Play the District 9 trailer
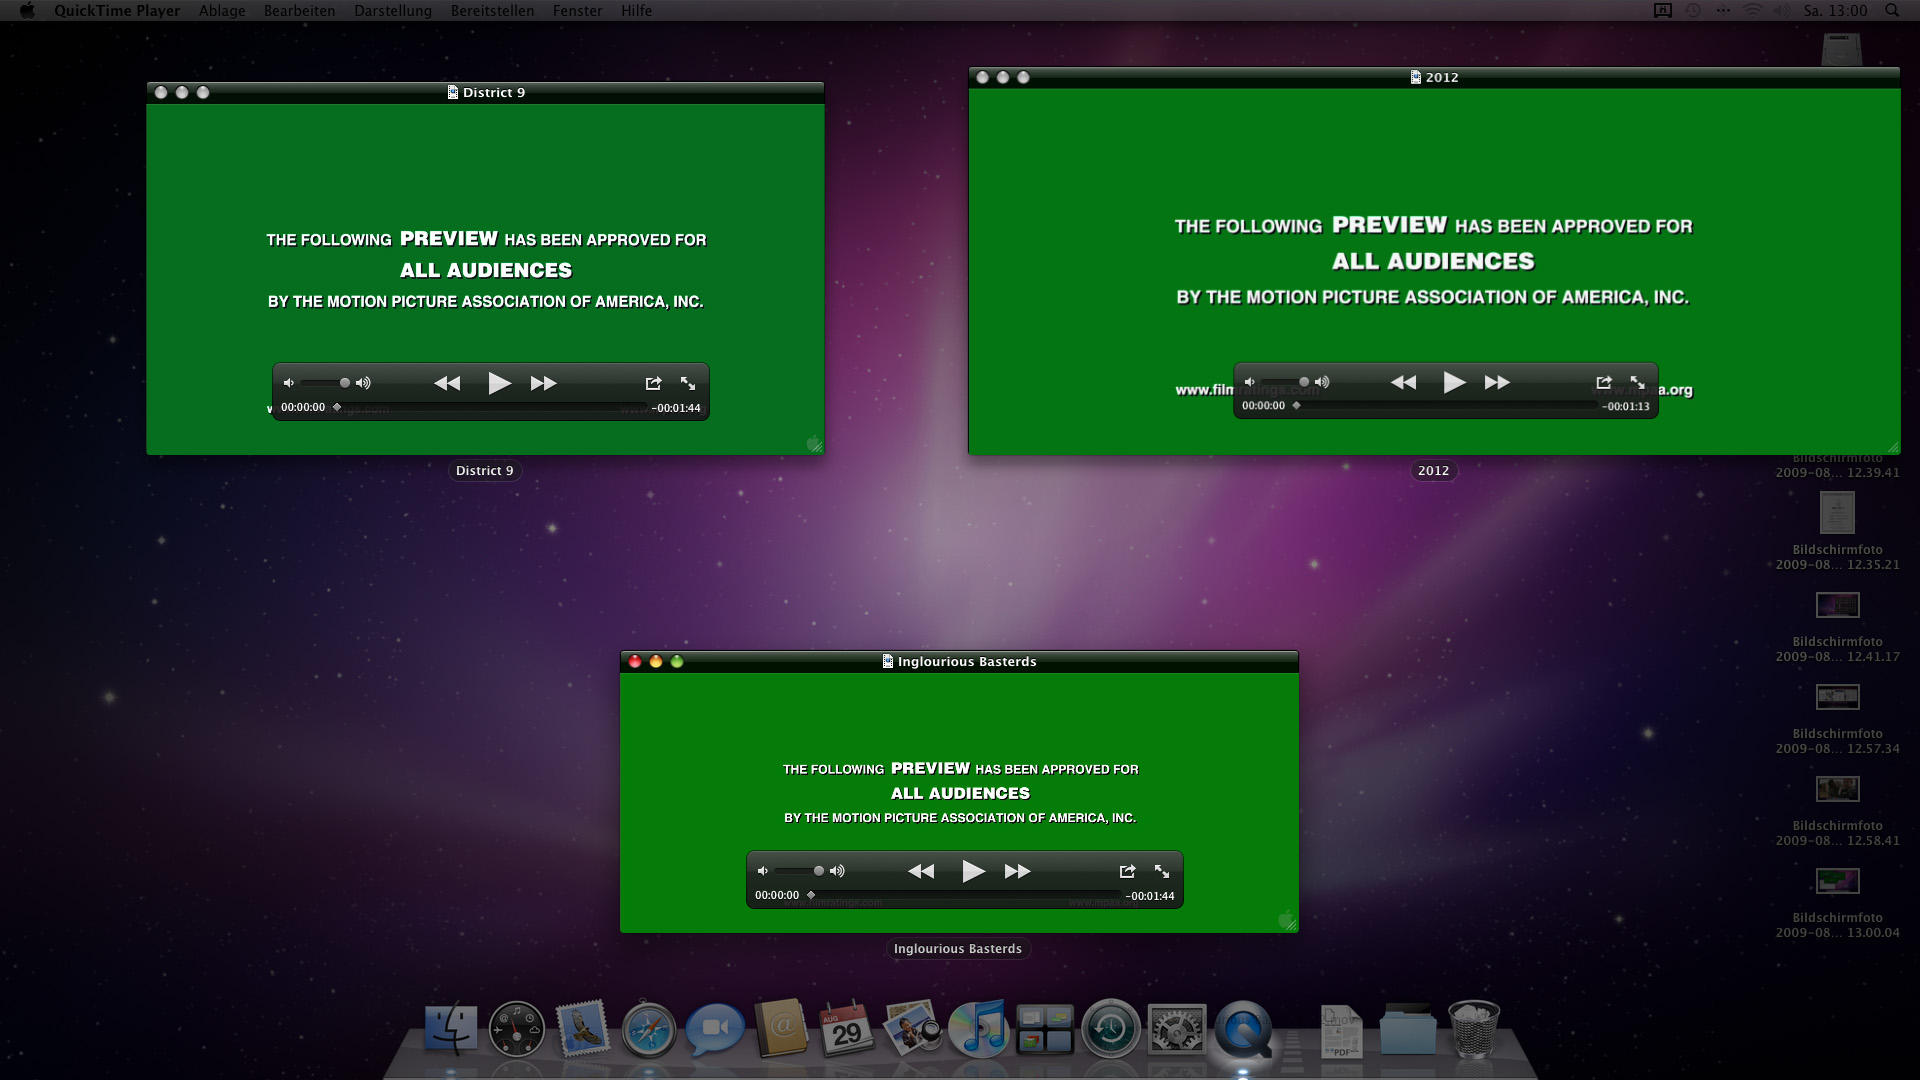Viewport: 1920px width, 1080px height. (x=499, y=383)
